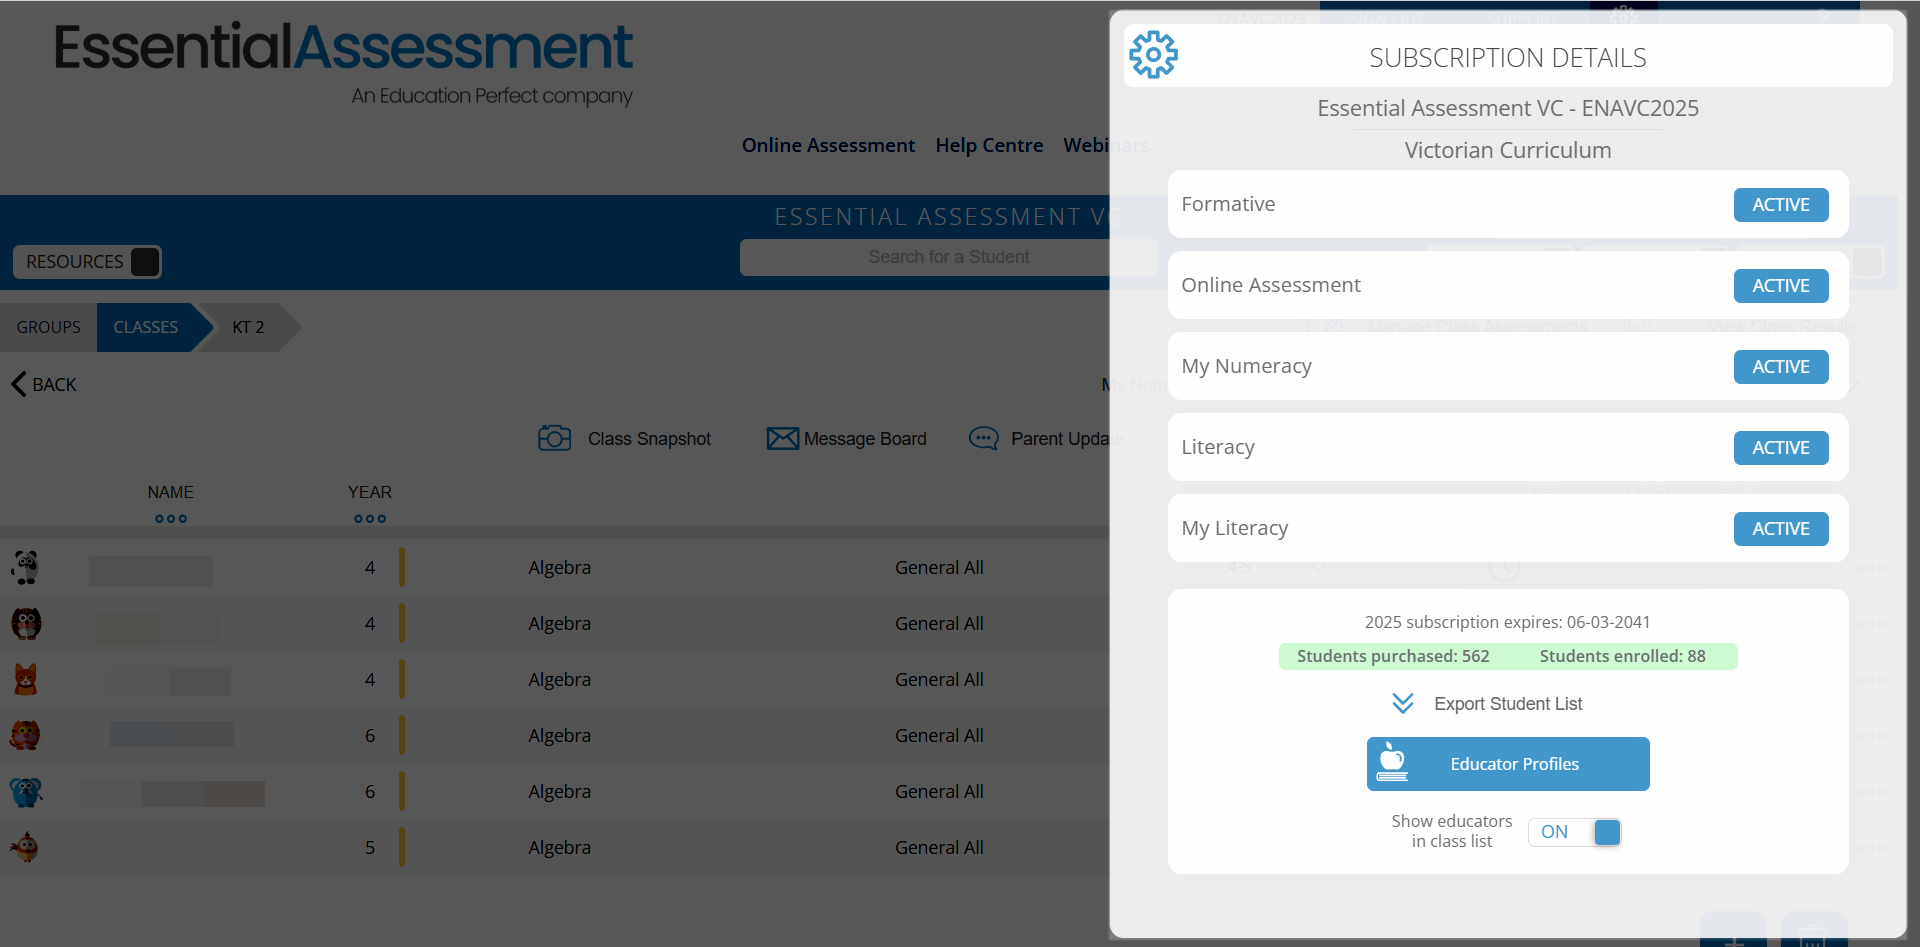Open the Help Centre menu

pyautogui.click(x=989, y=145)
